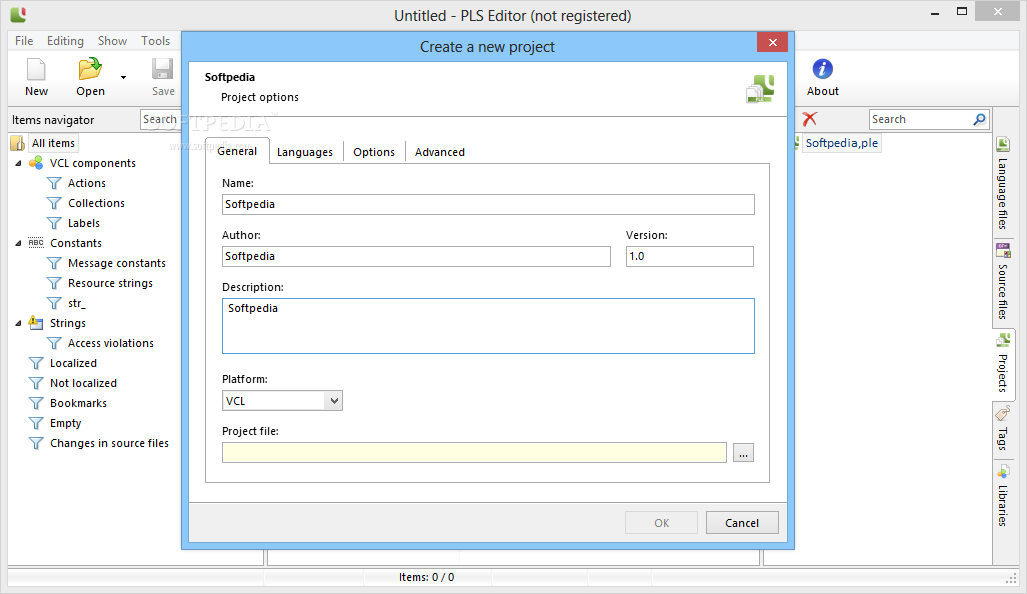Click the Bookmarks filter funnel icon

point(36,403)
